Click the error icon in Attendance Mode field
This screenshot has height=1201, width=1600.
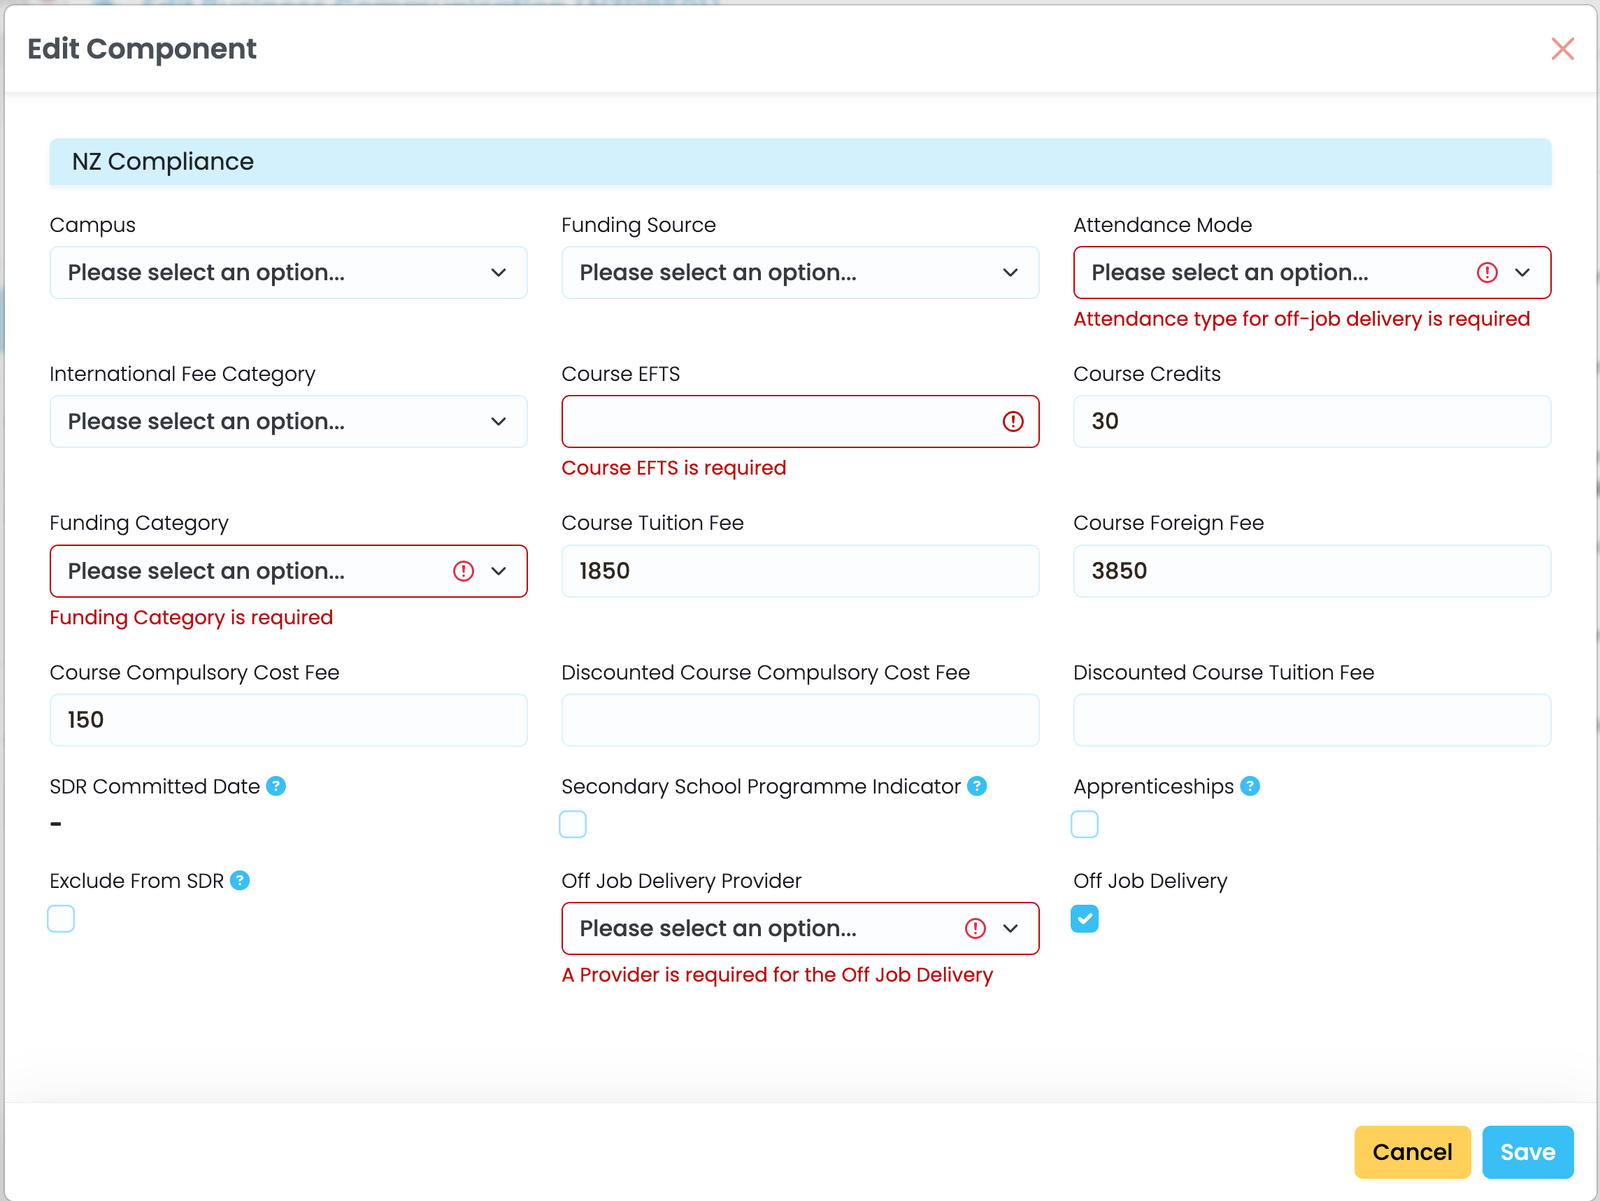click(1487, 272)
